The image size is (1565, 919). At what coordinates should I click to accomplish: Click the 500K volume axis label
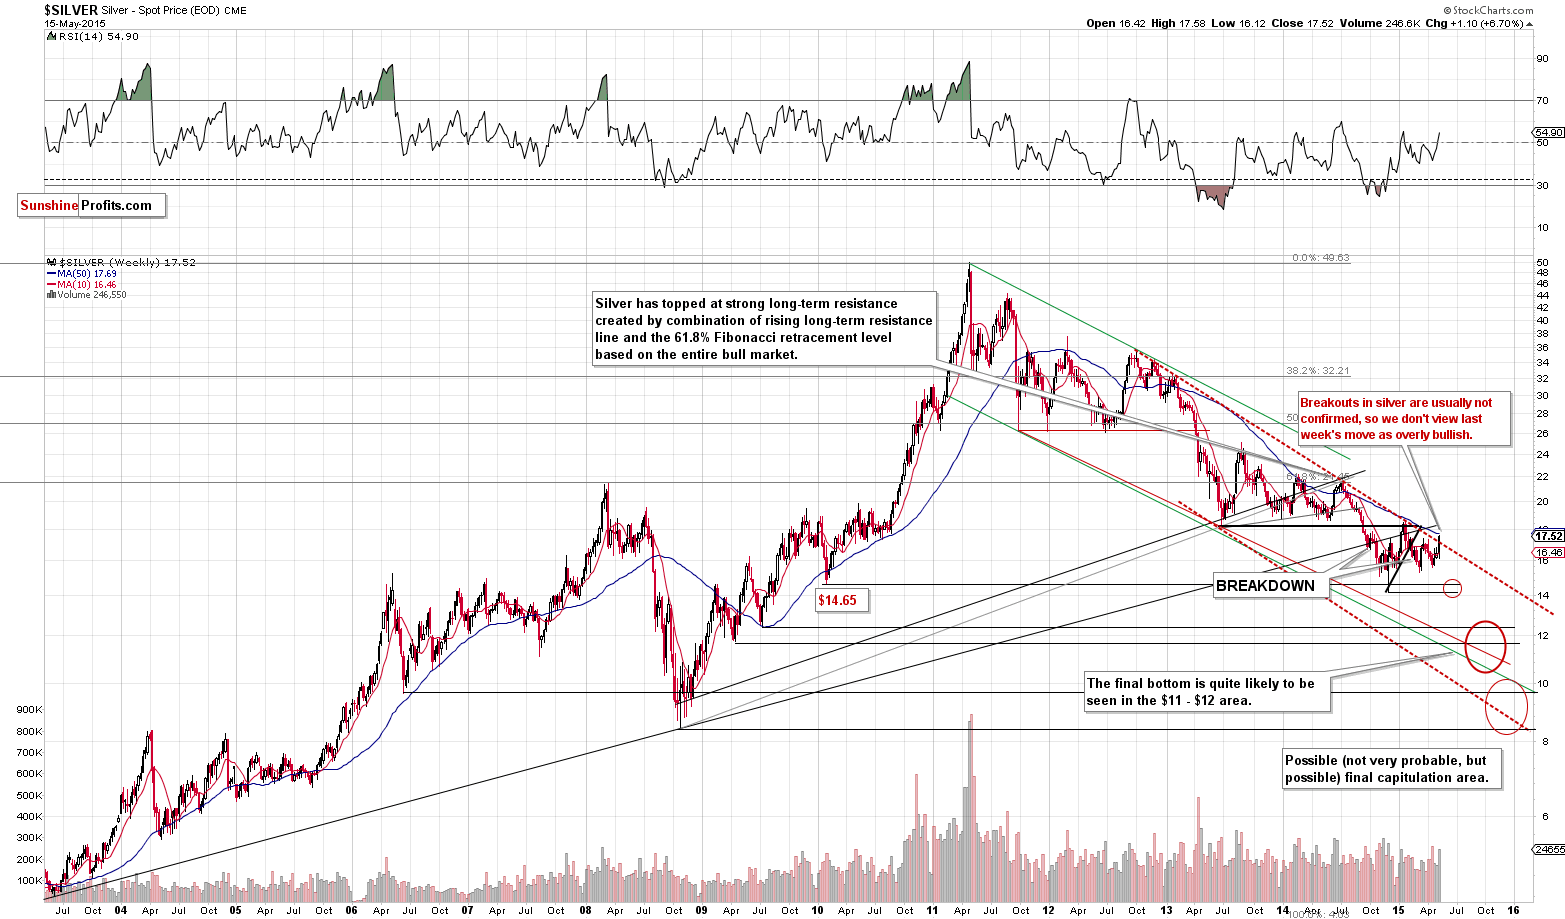28,796
